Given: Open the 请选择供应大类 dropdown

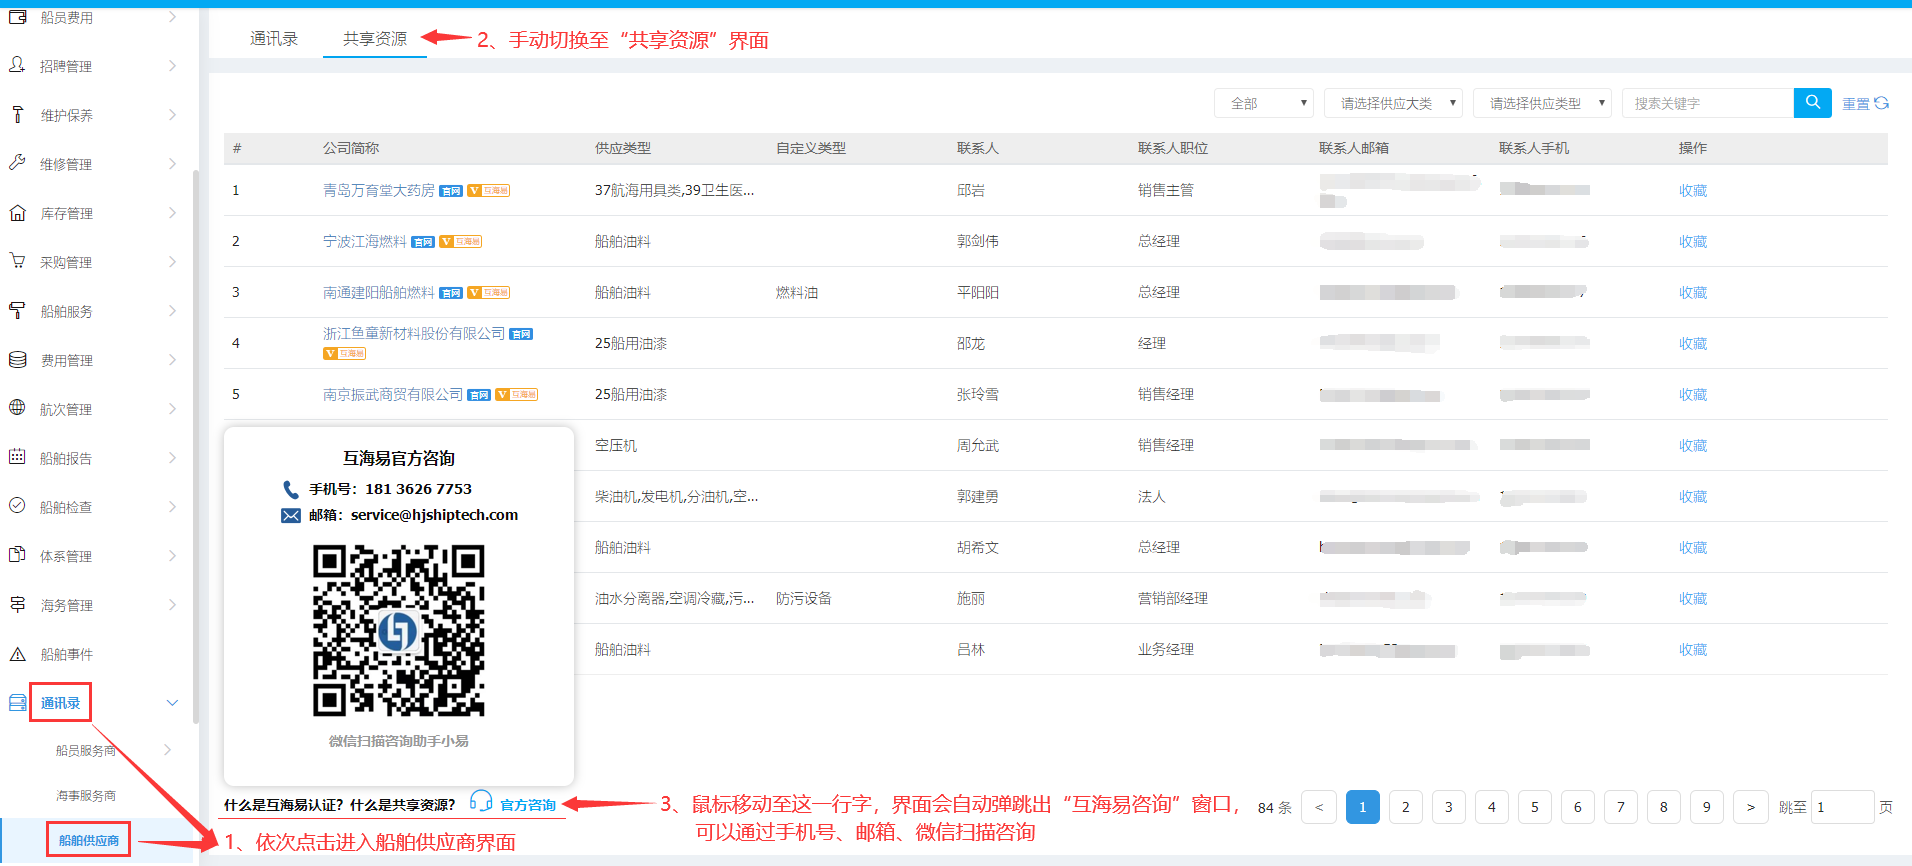Looking at the screenshot, I should tap(1394, 103).
